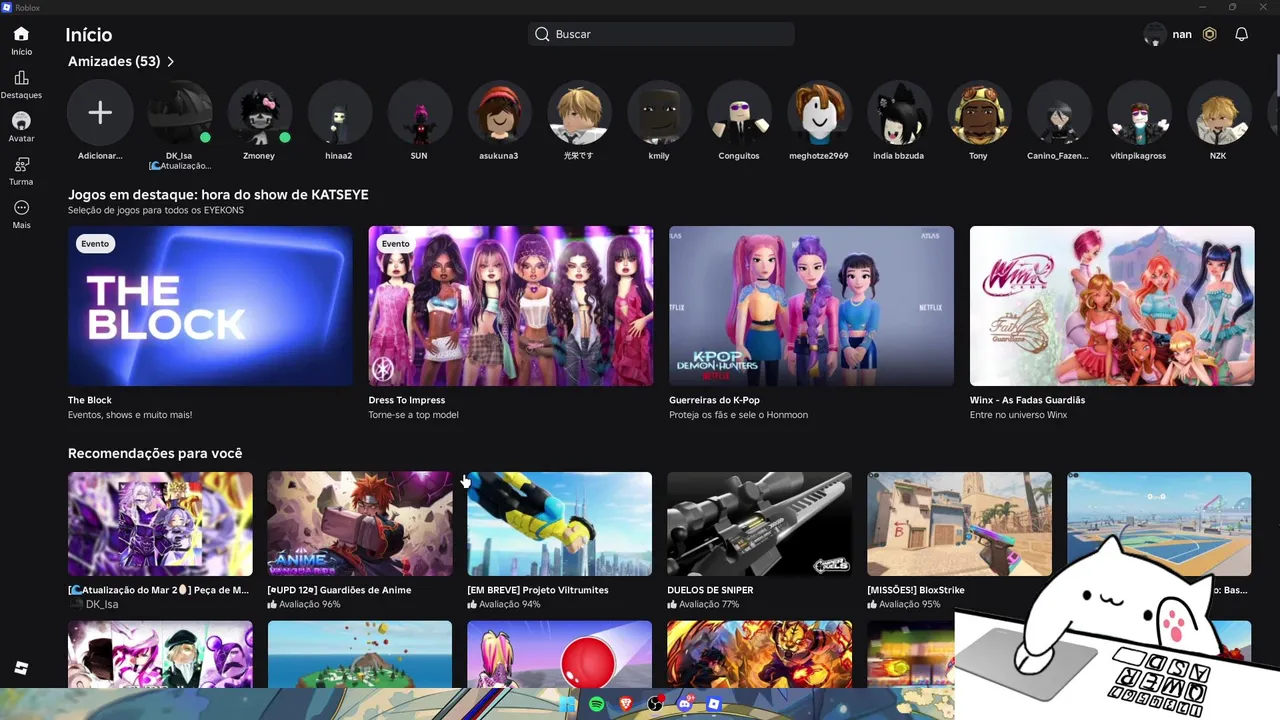Open the nan profile avatar

pos(1155,34)
